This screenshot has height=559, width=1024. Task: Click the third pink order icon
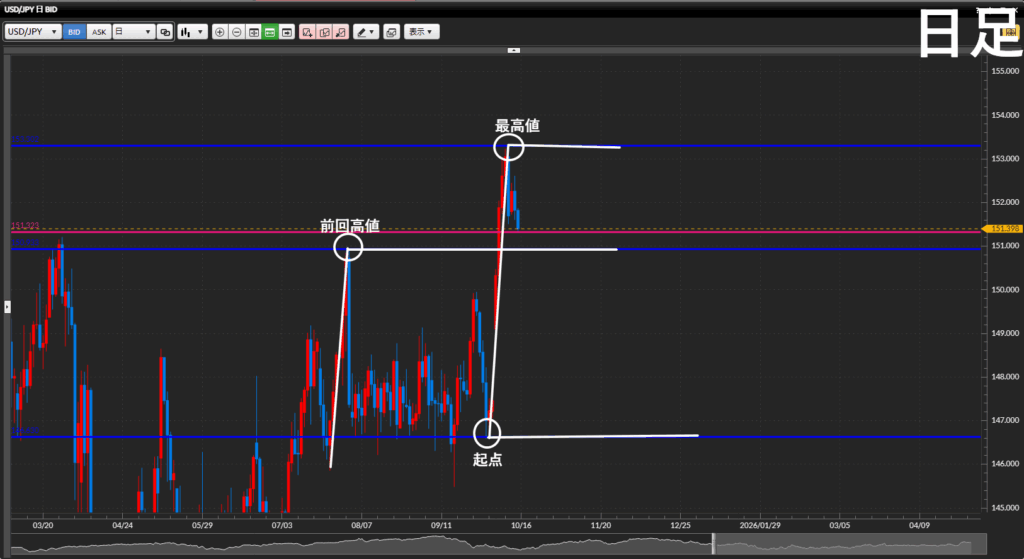tap(341, 32)
